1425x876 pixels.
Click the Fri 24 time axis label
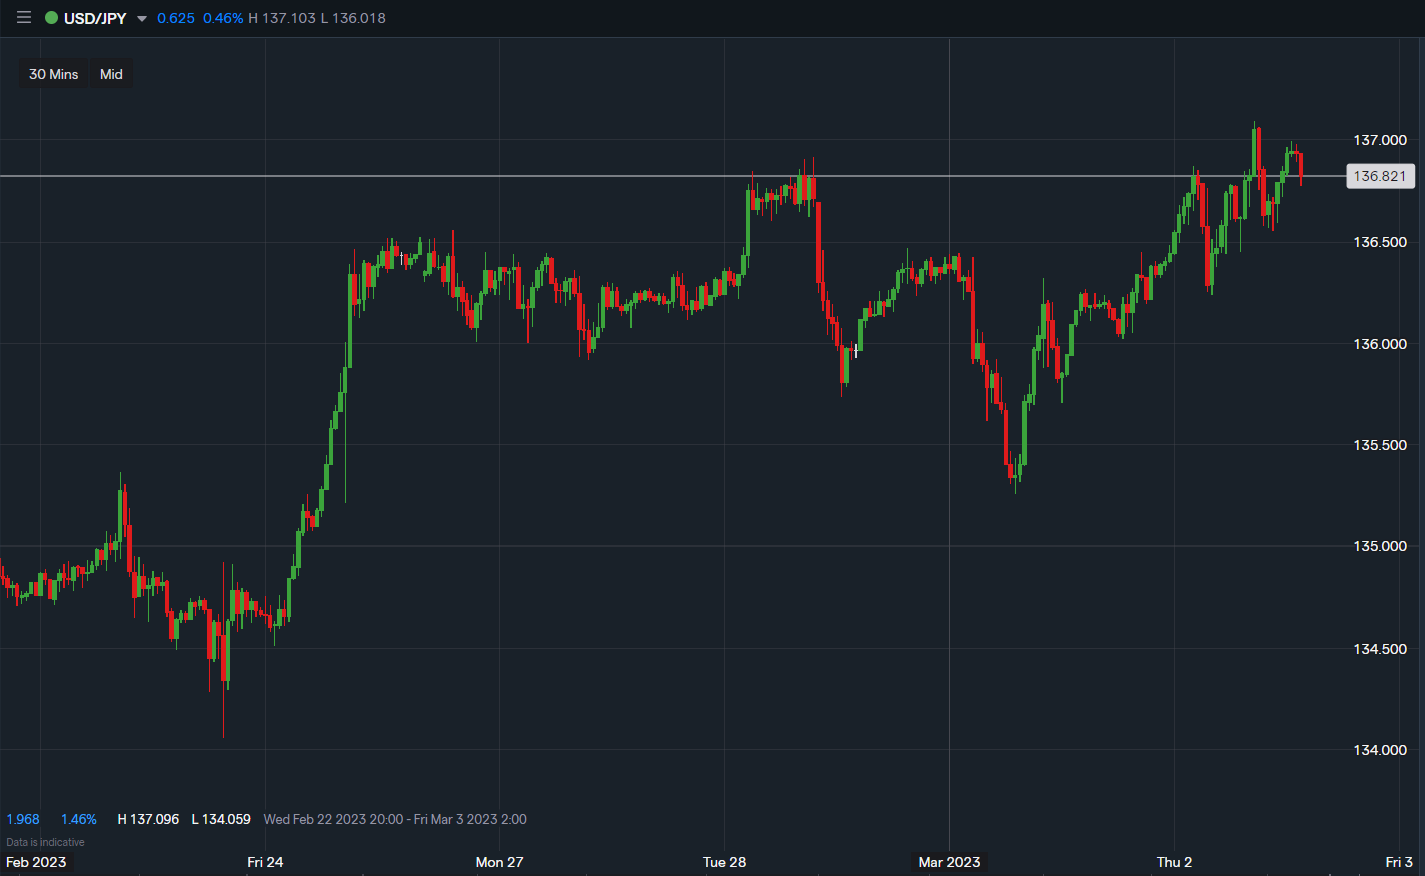[x=265, y=862]
